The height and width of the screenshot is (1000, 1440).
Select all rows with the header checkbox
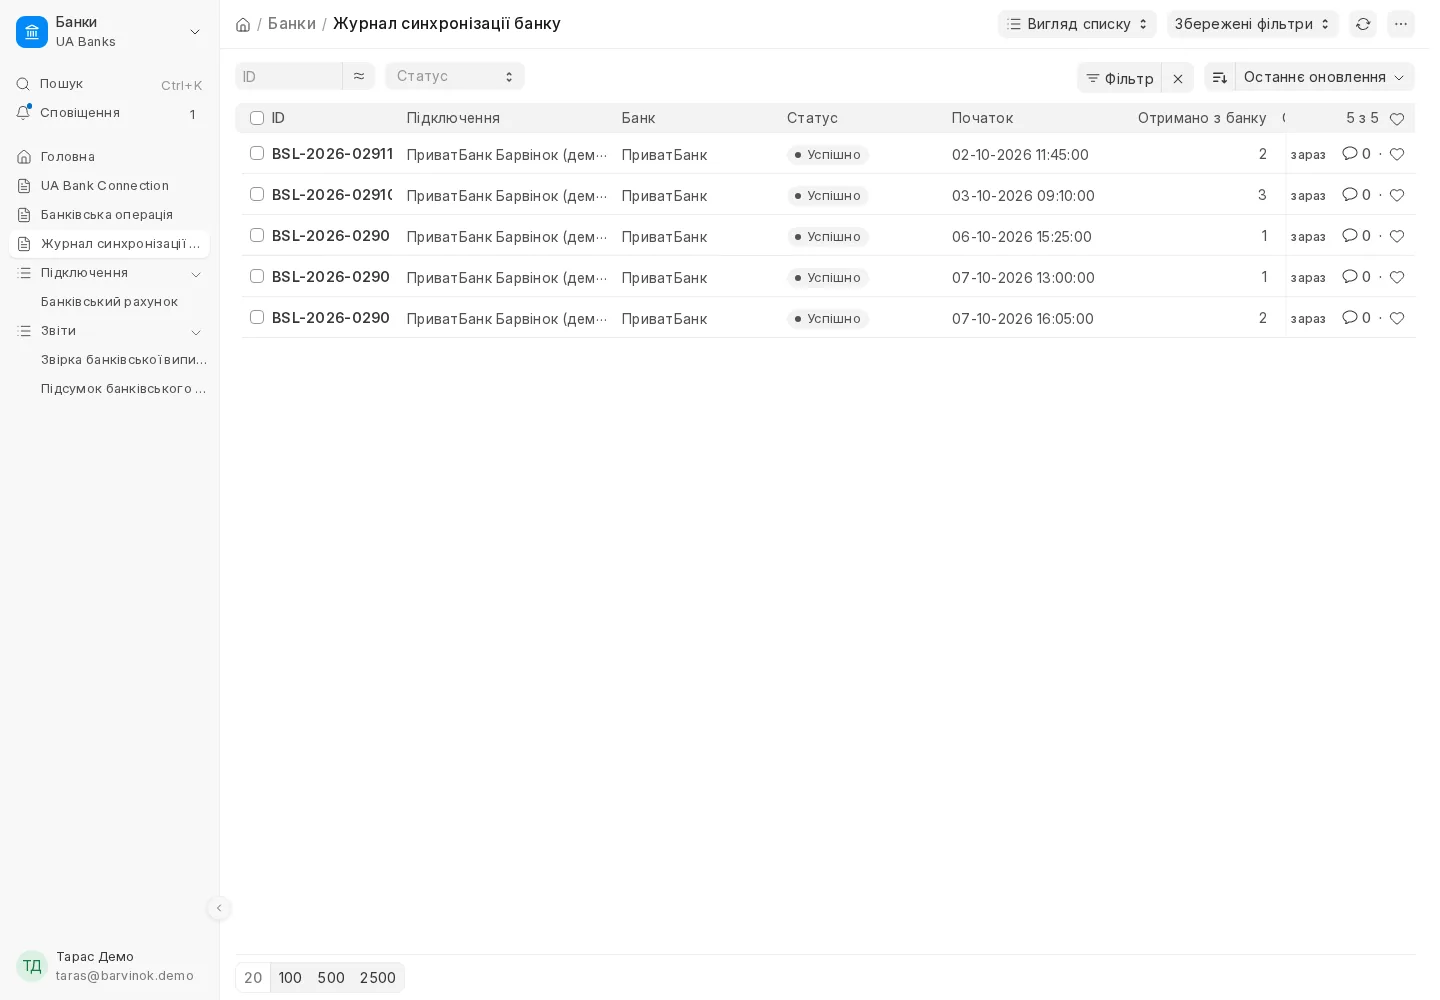click(x=257, y=118)
